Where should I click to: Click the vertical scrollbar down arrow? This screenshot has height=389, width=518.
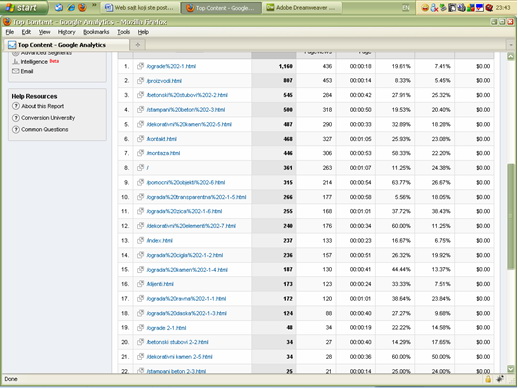[511, 368]
